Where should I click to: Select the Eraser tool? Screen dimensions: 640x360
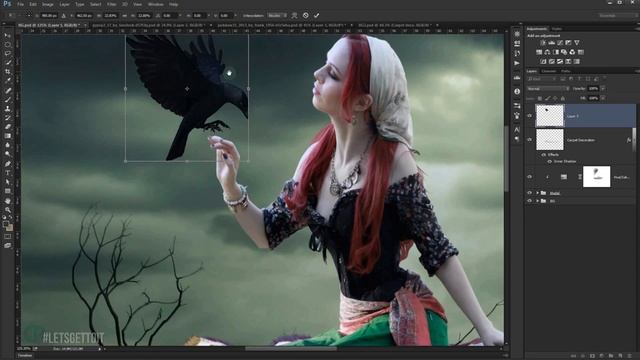click(8, 127)
